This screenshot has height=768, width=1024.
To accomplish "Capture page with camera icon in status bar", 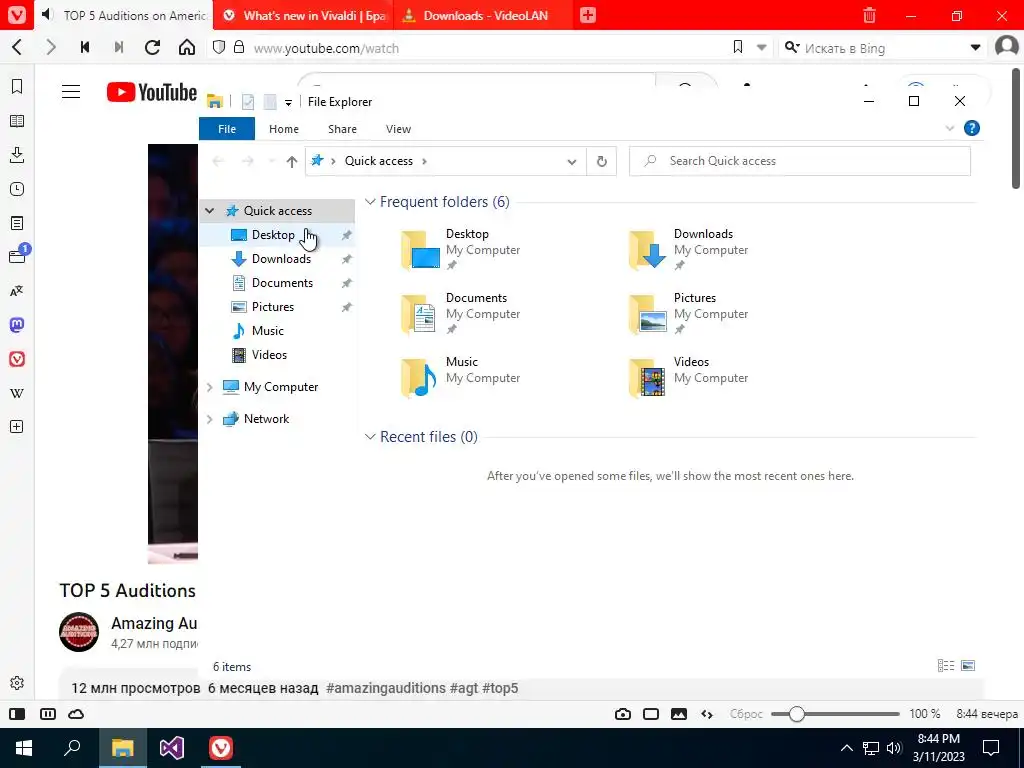I will coord(623,714).
